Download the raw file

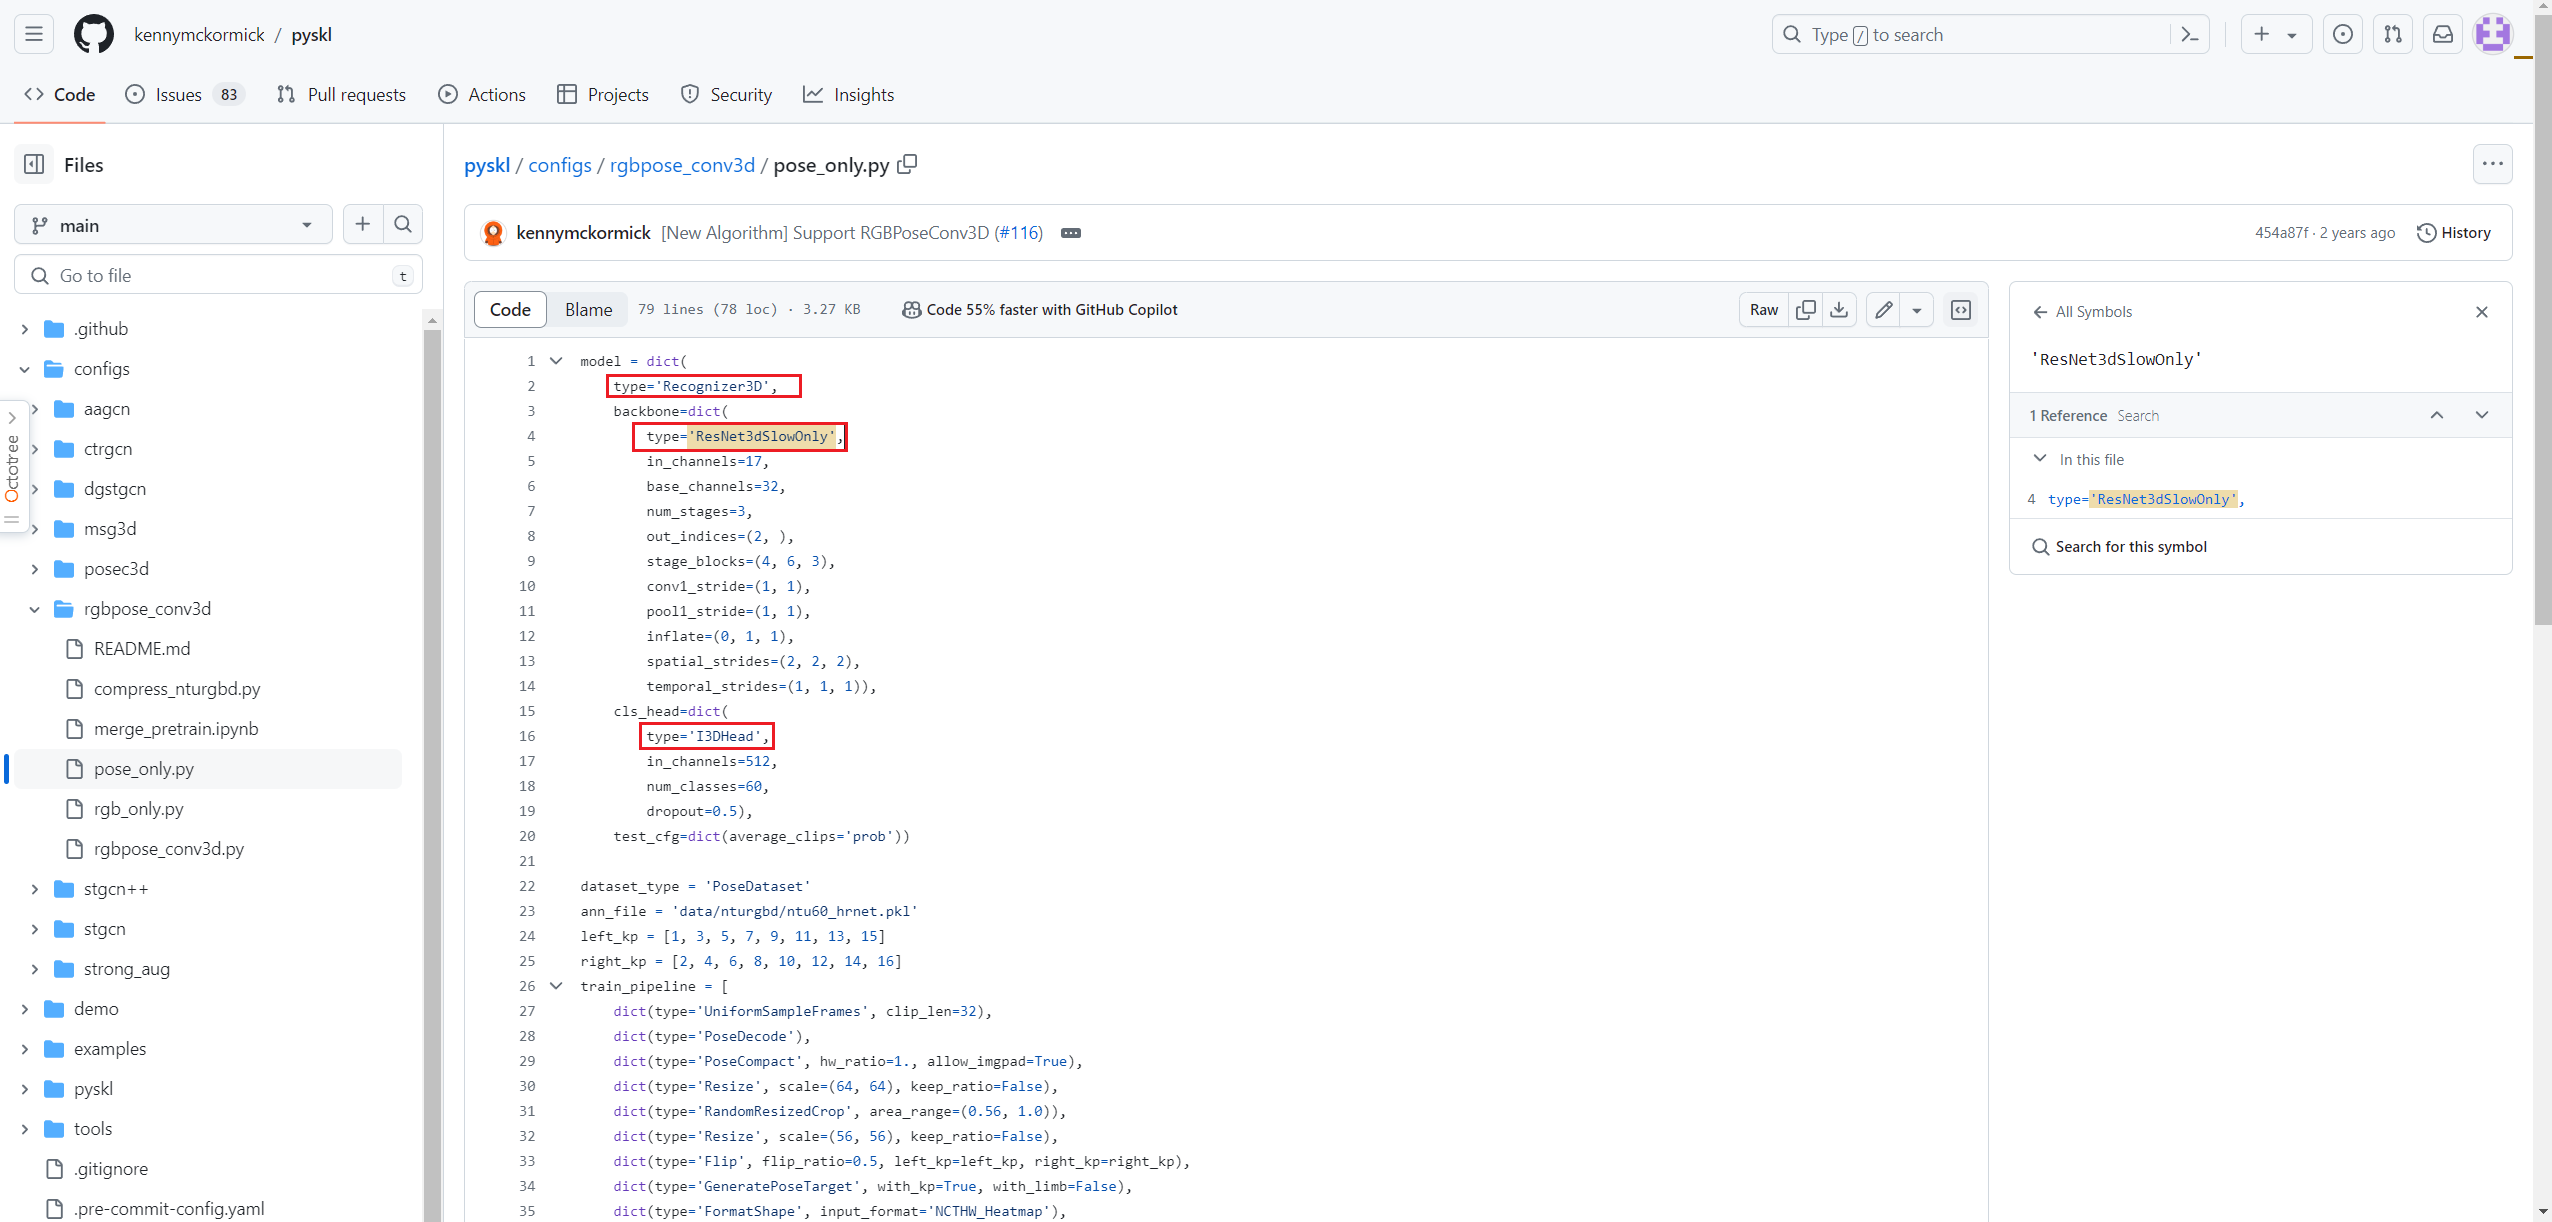[x=1839, y=310]
